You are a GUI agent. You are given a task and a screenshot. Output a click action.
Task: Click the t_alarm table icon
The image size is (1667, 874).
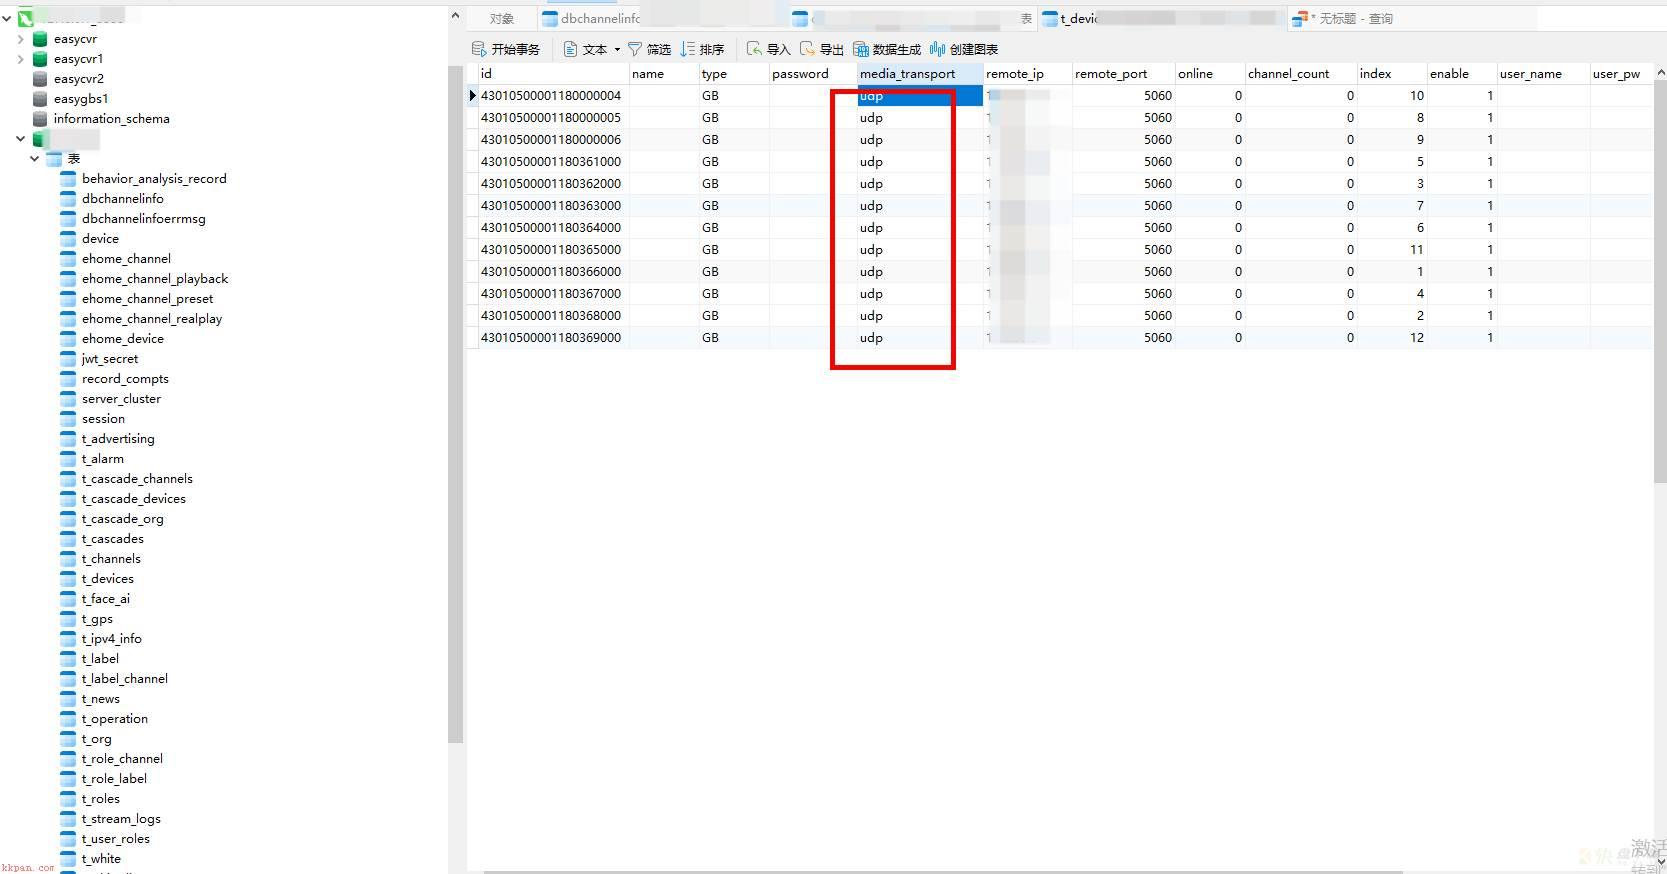[x=68, y=459]
